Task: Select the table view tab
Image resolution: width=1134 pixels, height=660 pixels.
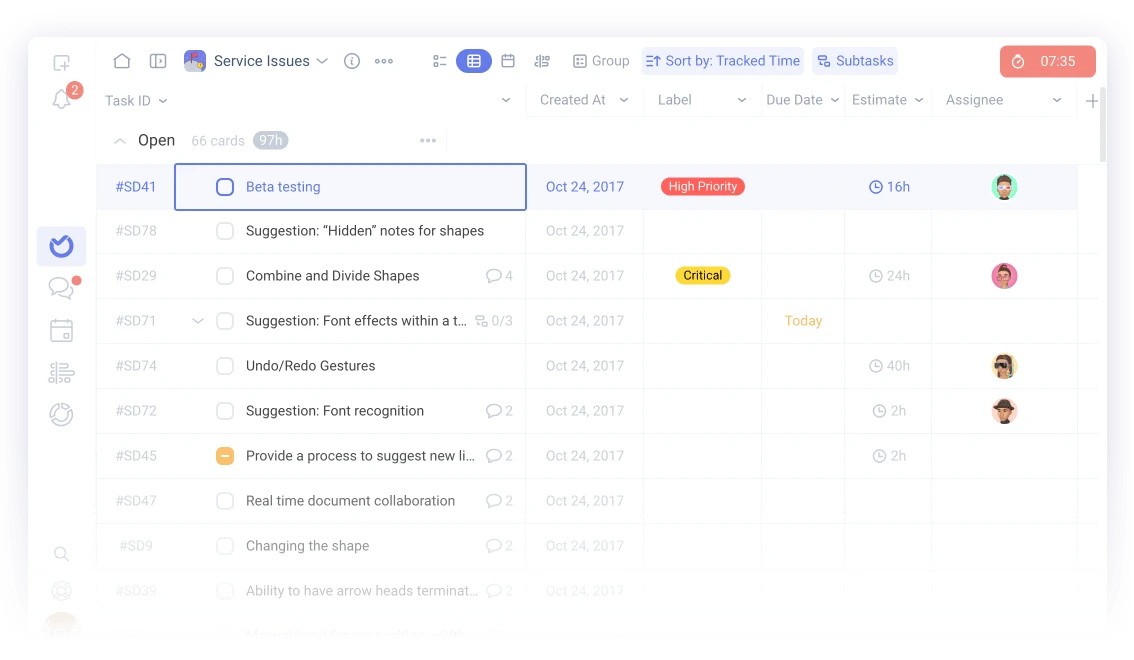Action: click(474, 61)
